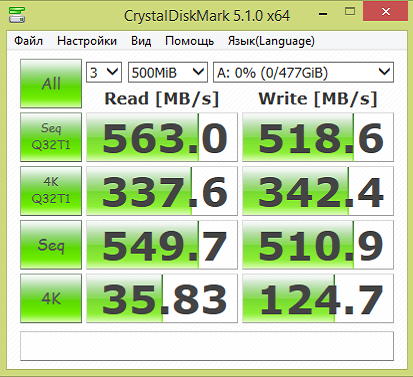Screen dimensions: 413x377
Task: Open the Вид menu
Action: coord(141,41)
